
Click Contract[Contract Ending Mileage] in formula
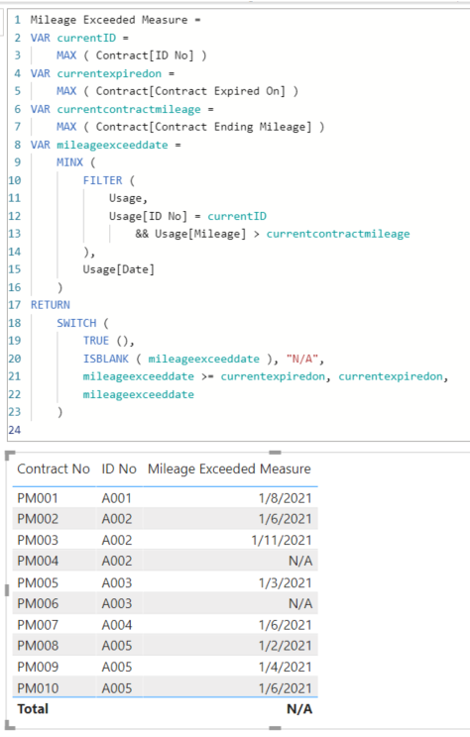204,126
